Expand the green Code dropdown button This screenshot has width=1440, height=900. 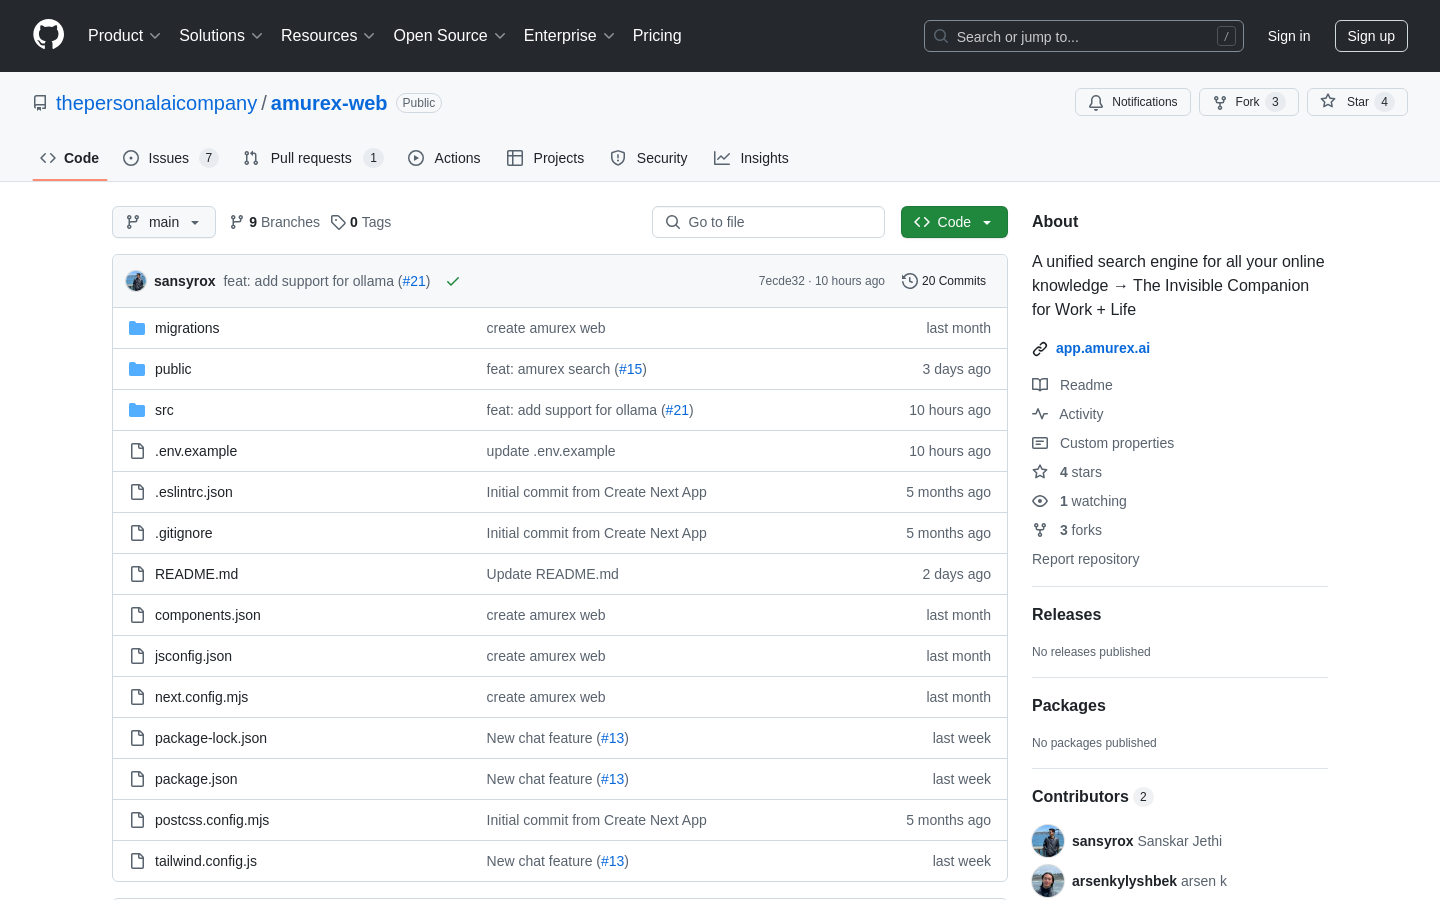coord(954,222)
